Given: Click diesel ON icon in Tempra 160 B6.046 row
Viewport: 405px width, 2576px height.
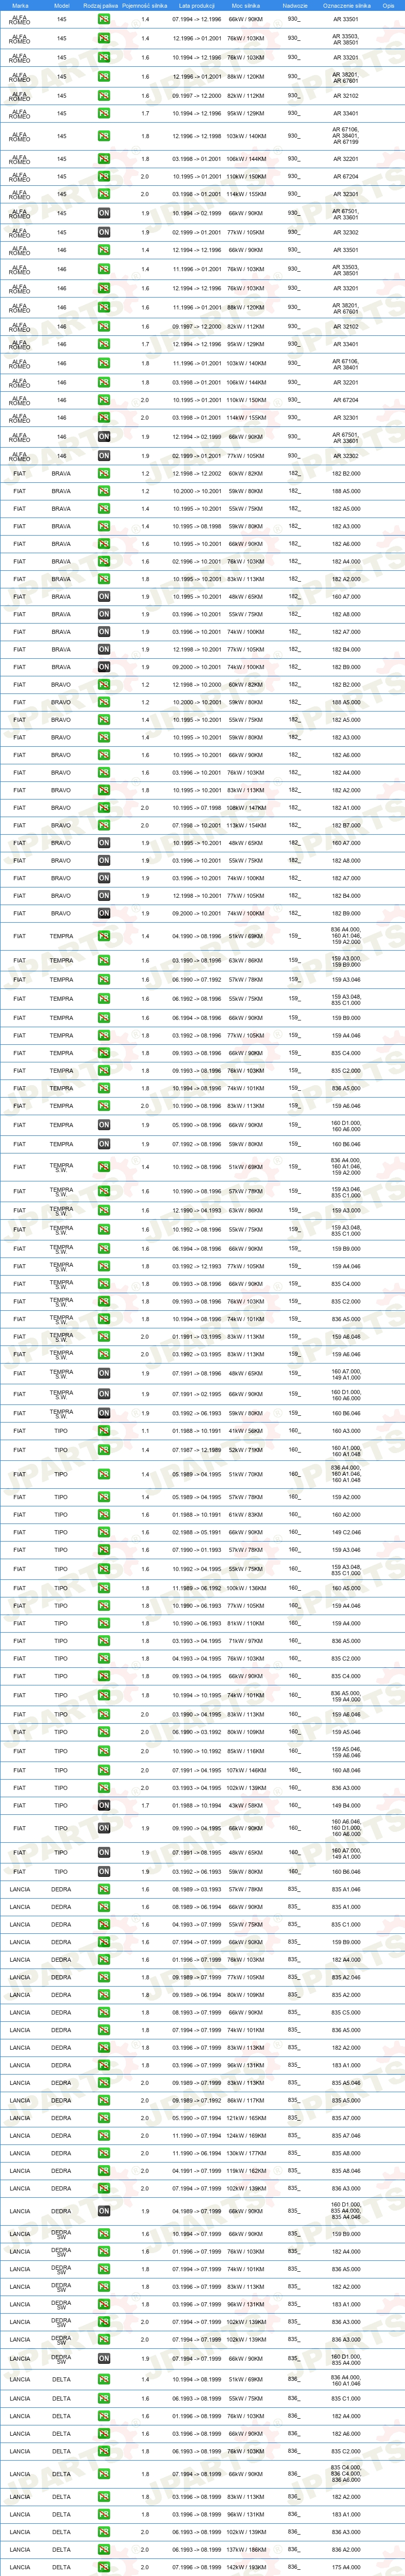Looking at the screenshot, I should click(104, 1144).
